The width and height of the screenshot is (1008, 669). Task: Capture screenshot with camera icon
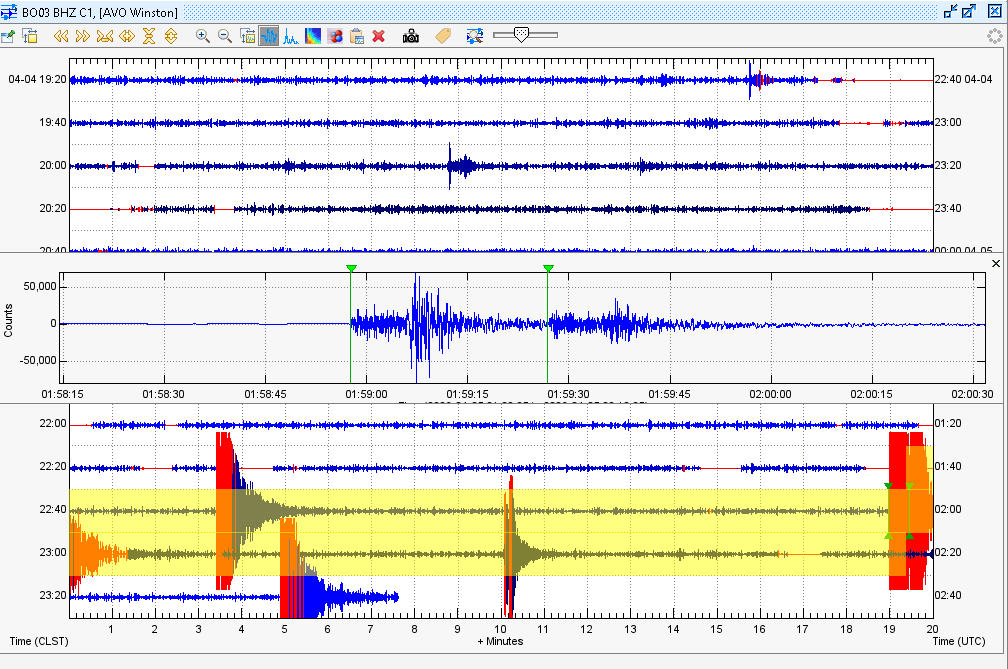click(411, 37)
